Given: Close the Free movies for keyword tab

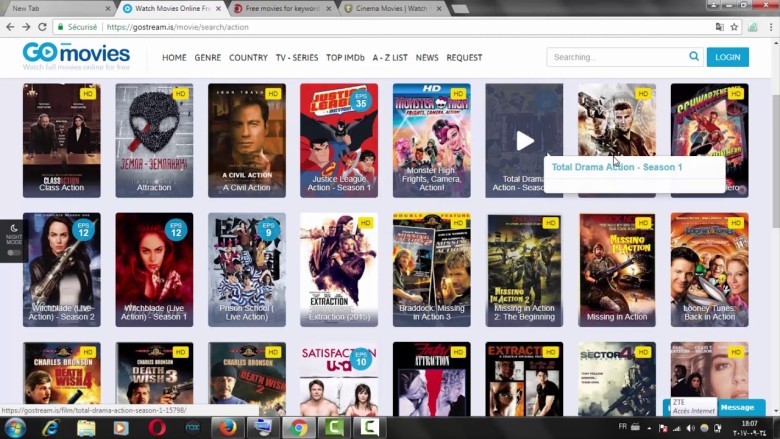Looking at the screenshot, I should [x=328, y=8].
